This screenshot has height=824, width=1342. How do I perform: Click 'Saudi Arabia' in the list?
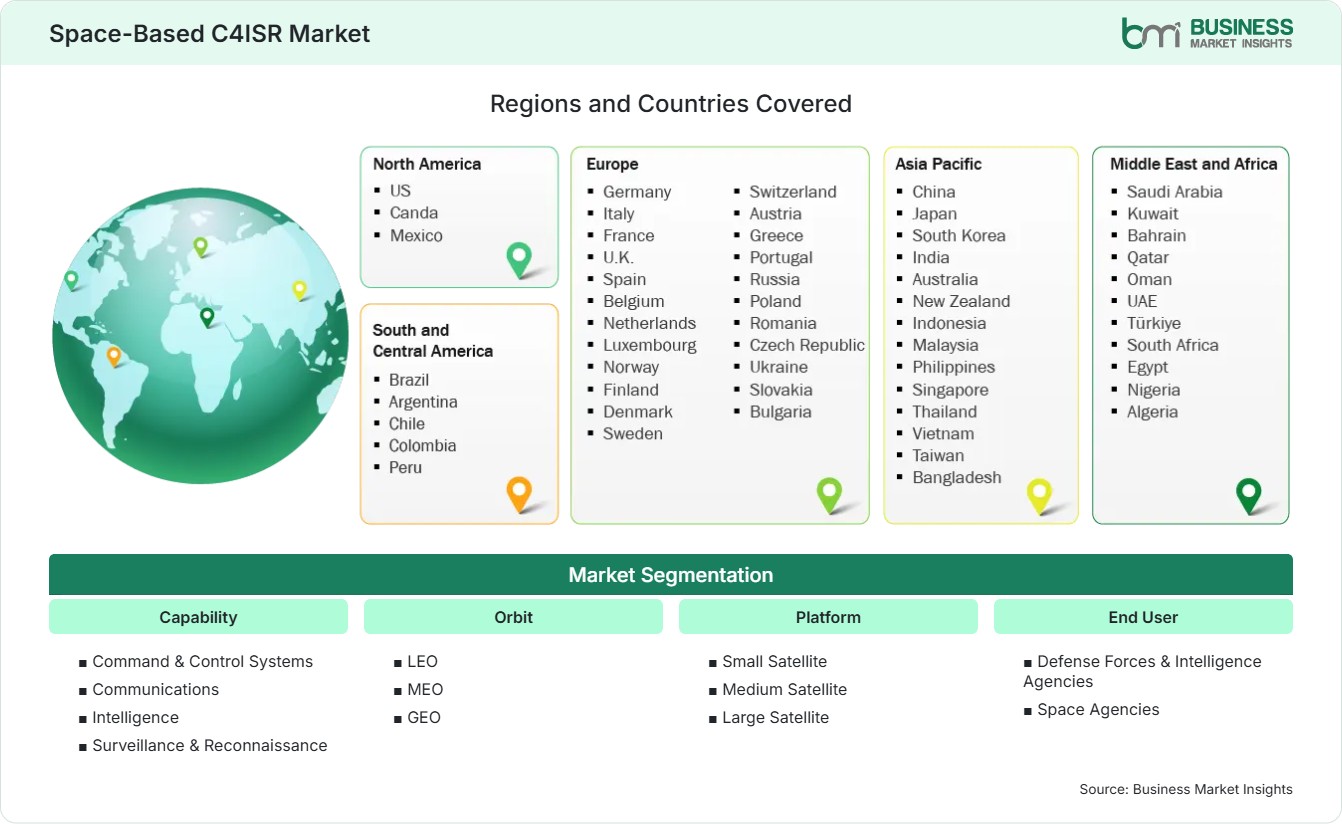[1175, 192]
